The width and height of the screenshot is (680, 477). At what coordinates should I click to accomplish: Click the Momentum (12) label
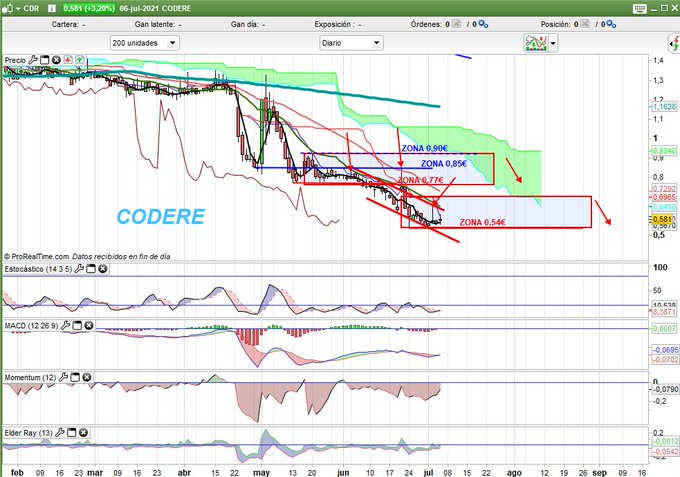tap(30, 378)
